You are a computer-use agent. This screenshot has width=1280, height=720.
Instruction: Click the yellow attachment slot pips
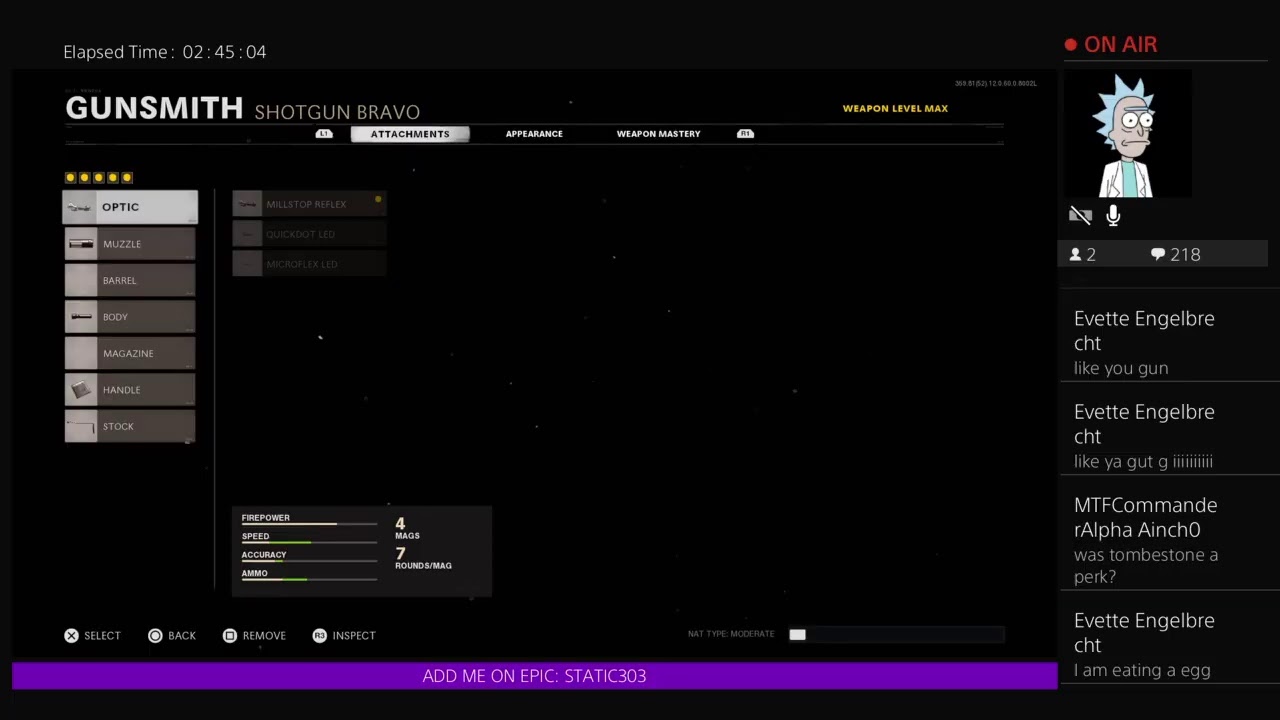(98, 177)
